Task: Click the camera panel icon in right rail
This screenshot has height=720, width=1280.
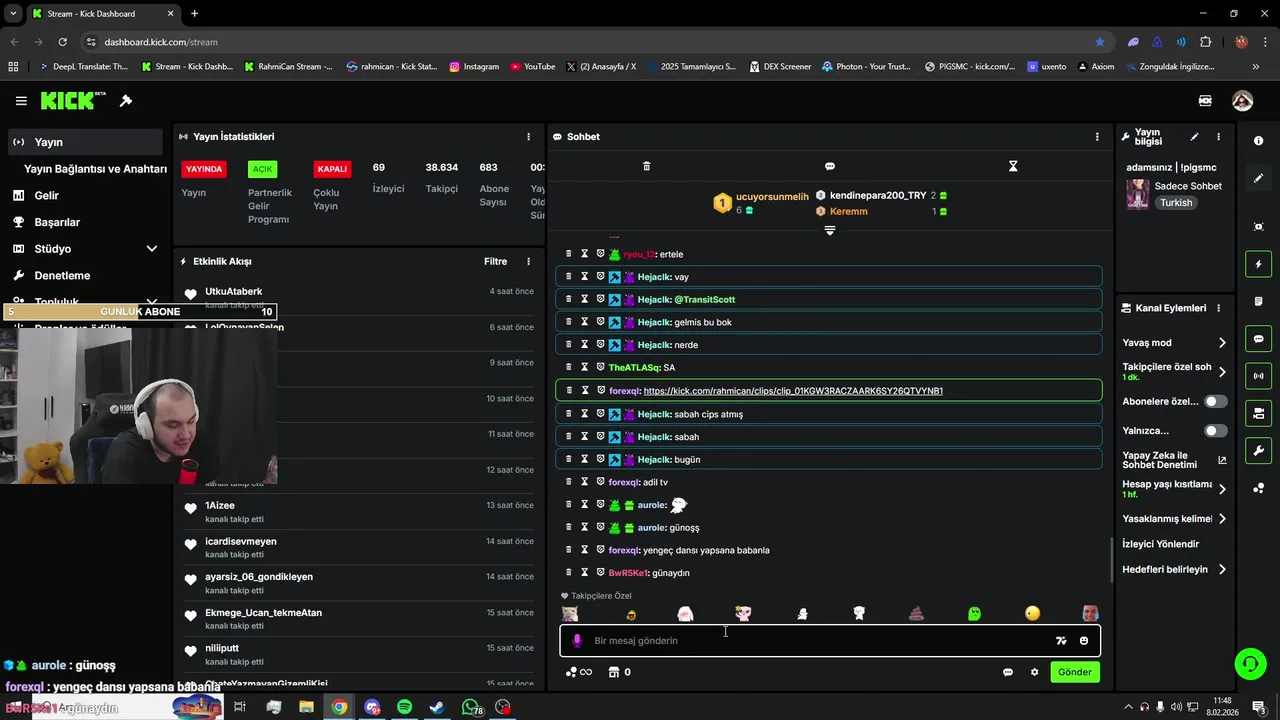Action: [1258, 413]
